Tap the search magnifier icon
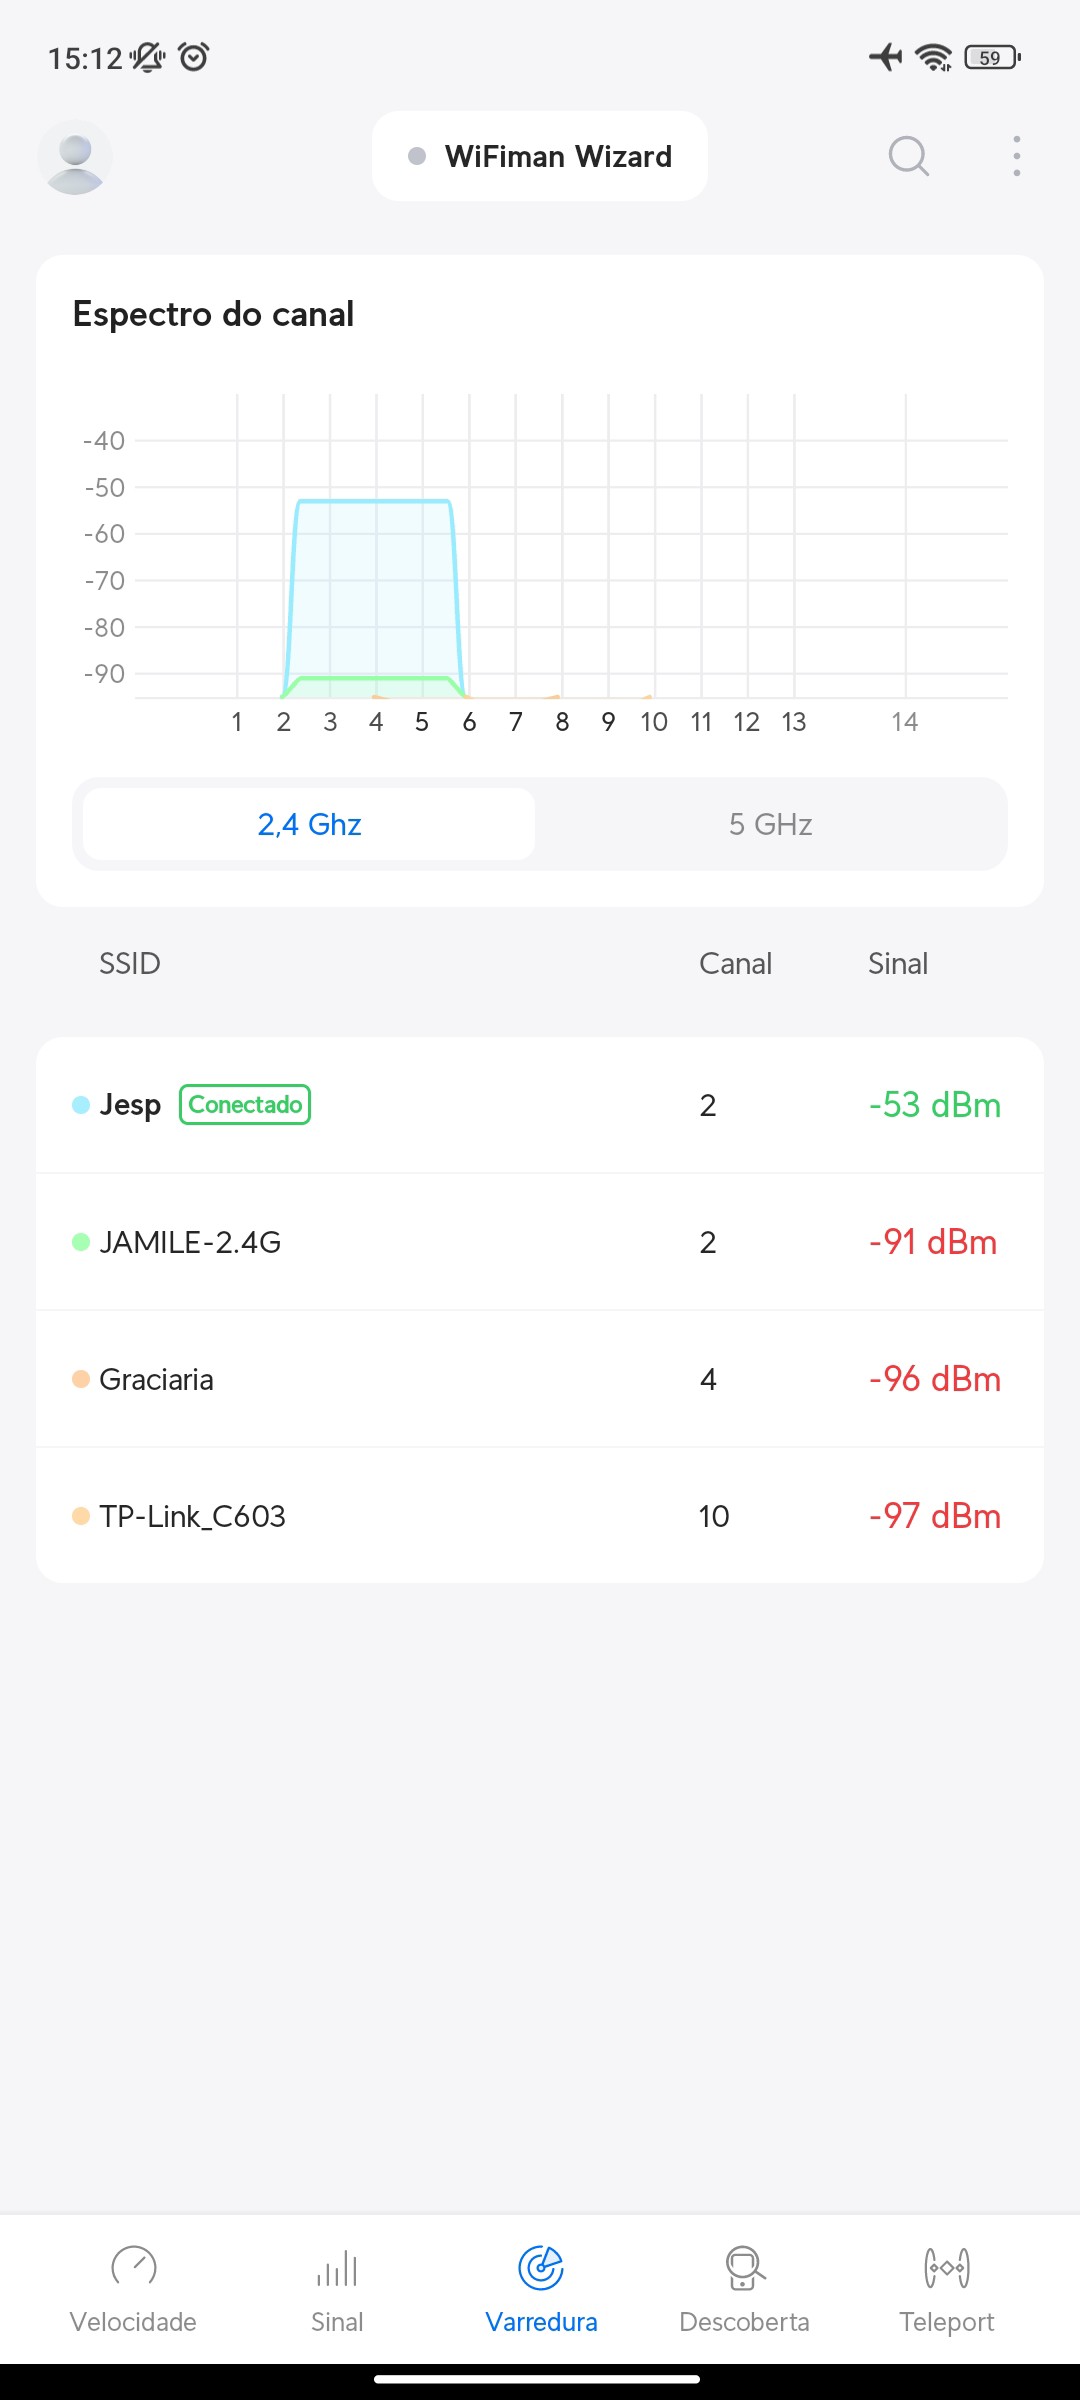The image size is (1080, 2400). tap(908, 157)
